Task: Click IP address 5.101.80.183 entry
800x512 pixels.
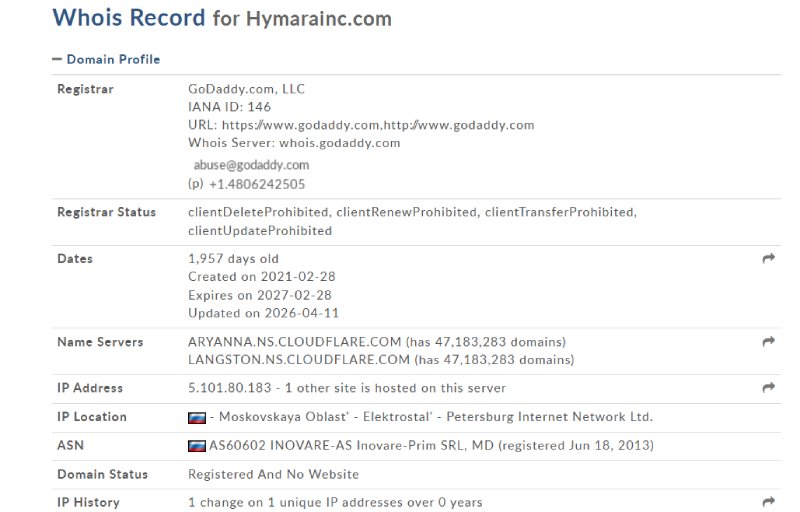Action: (230, 388)
